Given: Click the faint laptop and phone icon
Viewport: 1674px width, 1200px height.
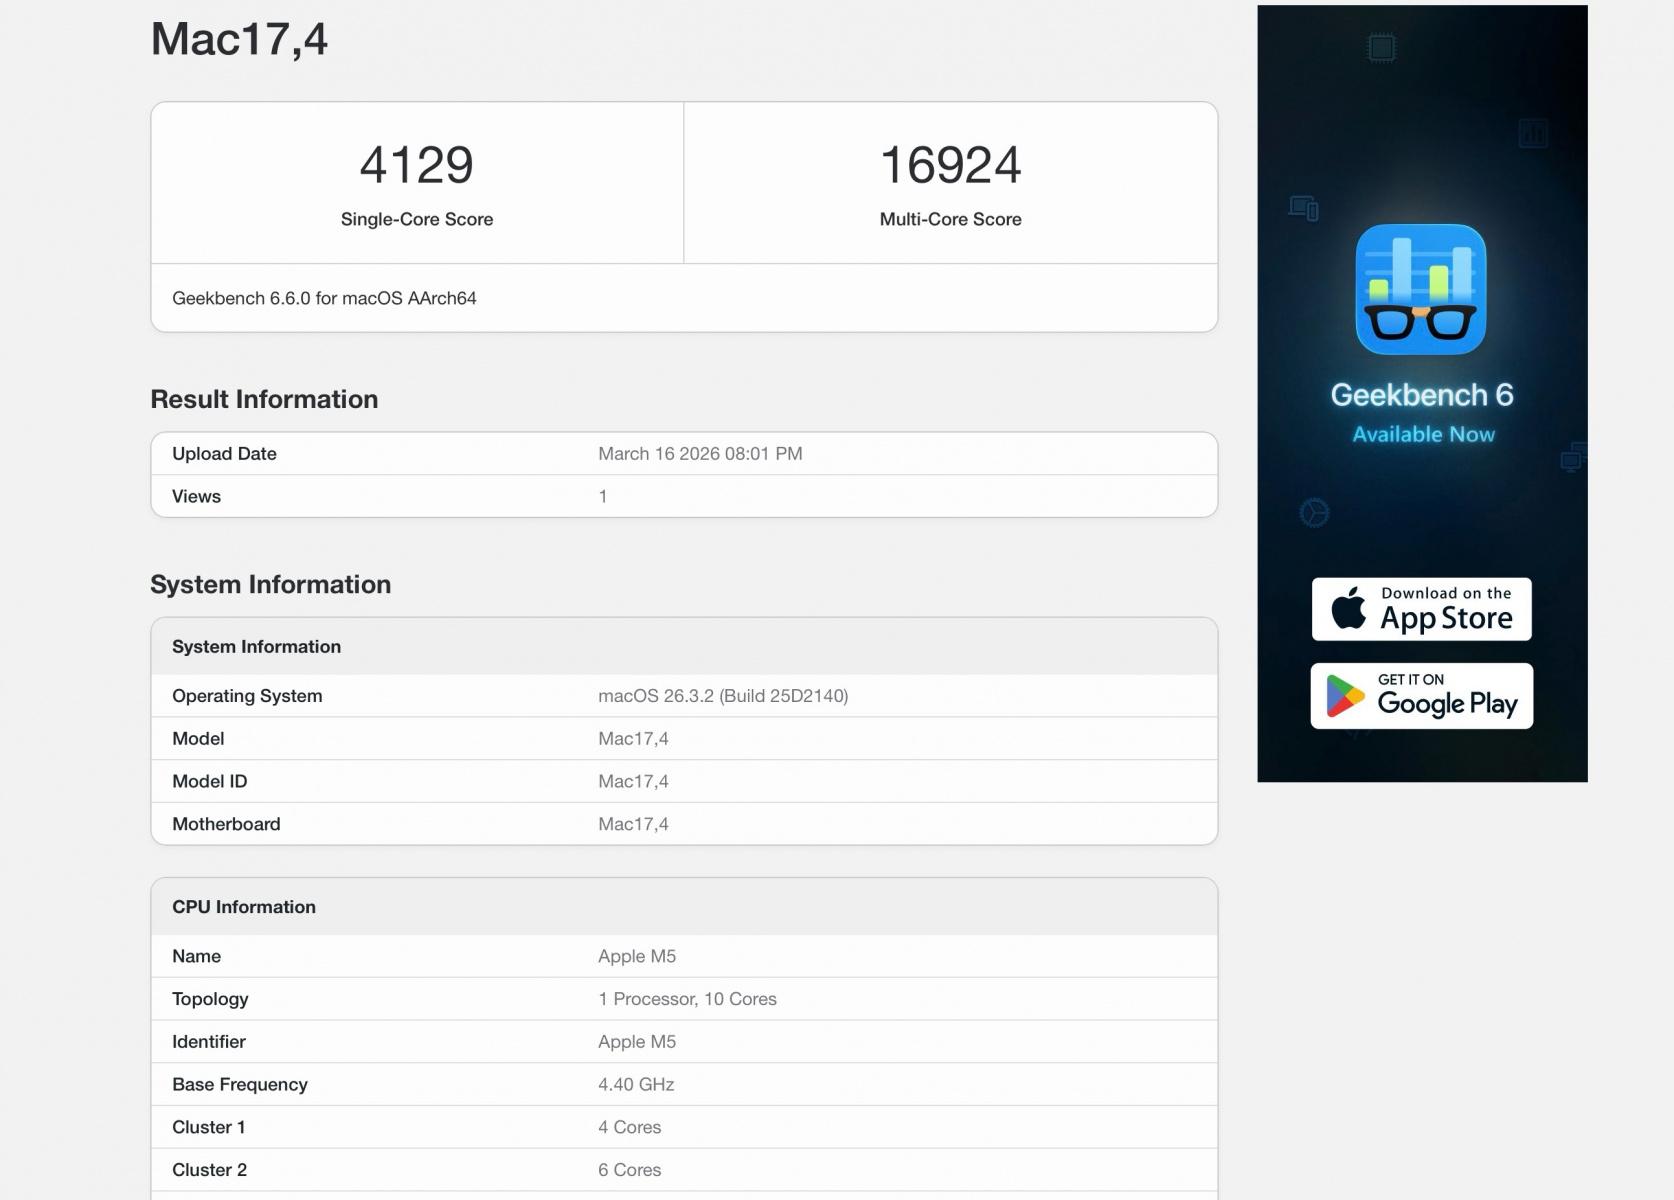Looking at the screenshot, I should (x=1303, y=208).
